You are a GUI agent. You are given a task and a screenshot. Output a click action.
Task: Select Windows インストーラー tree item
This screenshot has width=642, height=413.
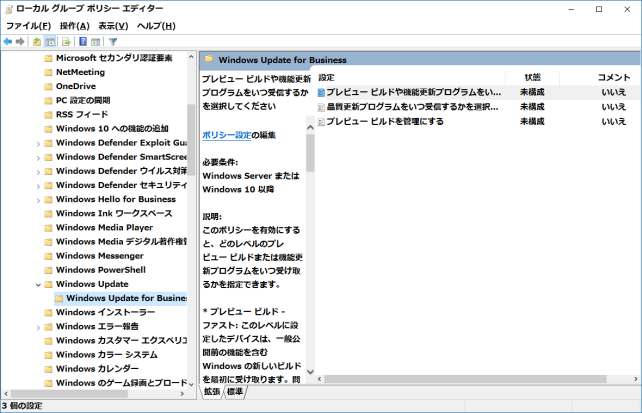[x=106, y=312]
